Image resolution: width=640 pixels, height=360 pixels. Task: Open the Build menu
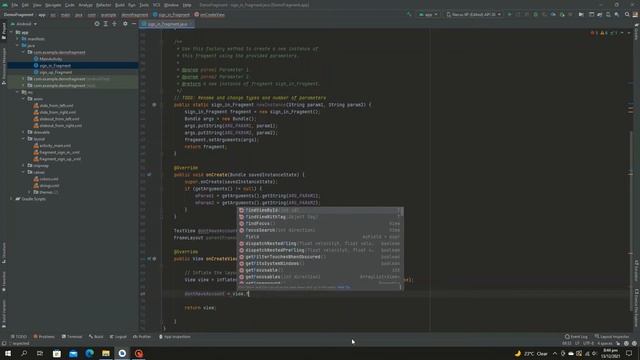pyautogui.click(x=120, y=5)
